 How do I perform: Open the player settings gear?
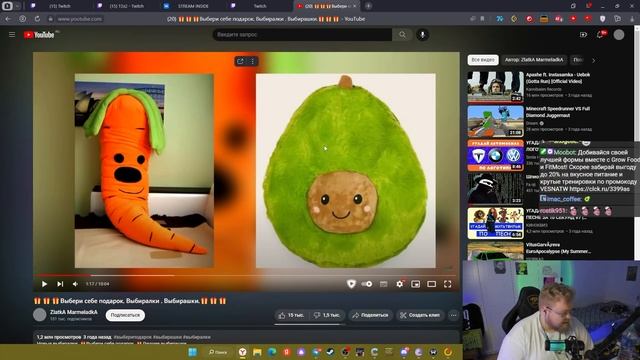pyautogui.click(x=400, y=284)
